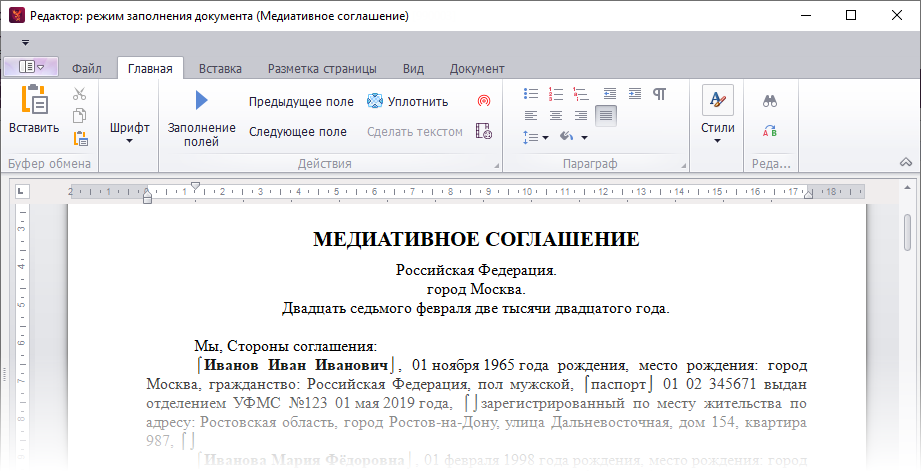This screenshot has width=921, height=472.
Task: Open the purple application menu button
Action: click(x=31, y=67)
